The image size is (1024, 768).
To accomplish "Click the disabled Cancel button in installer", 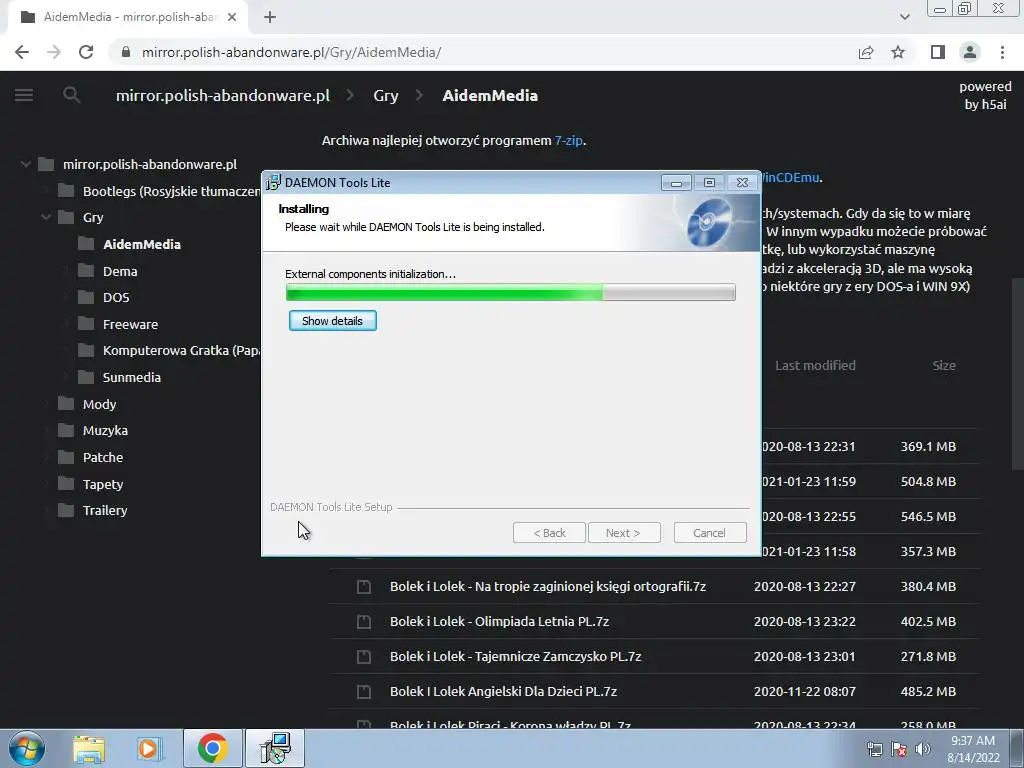I will (x=710, y=533).
